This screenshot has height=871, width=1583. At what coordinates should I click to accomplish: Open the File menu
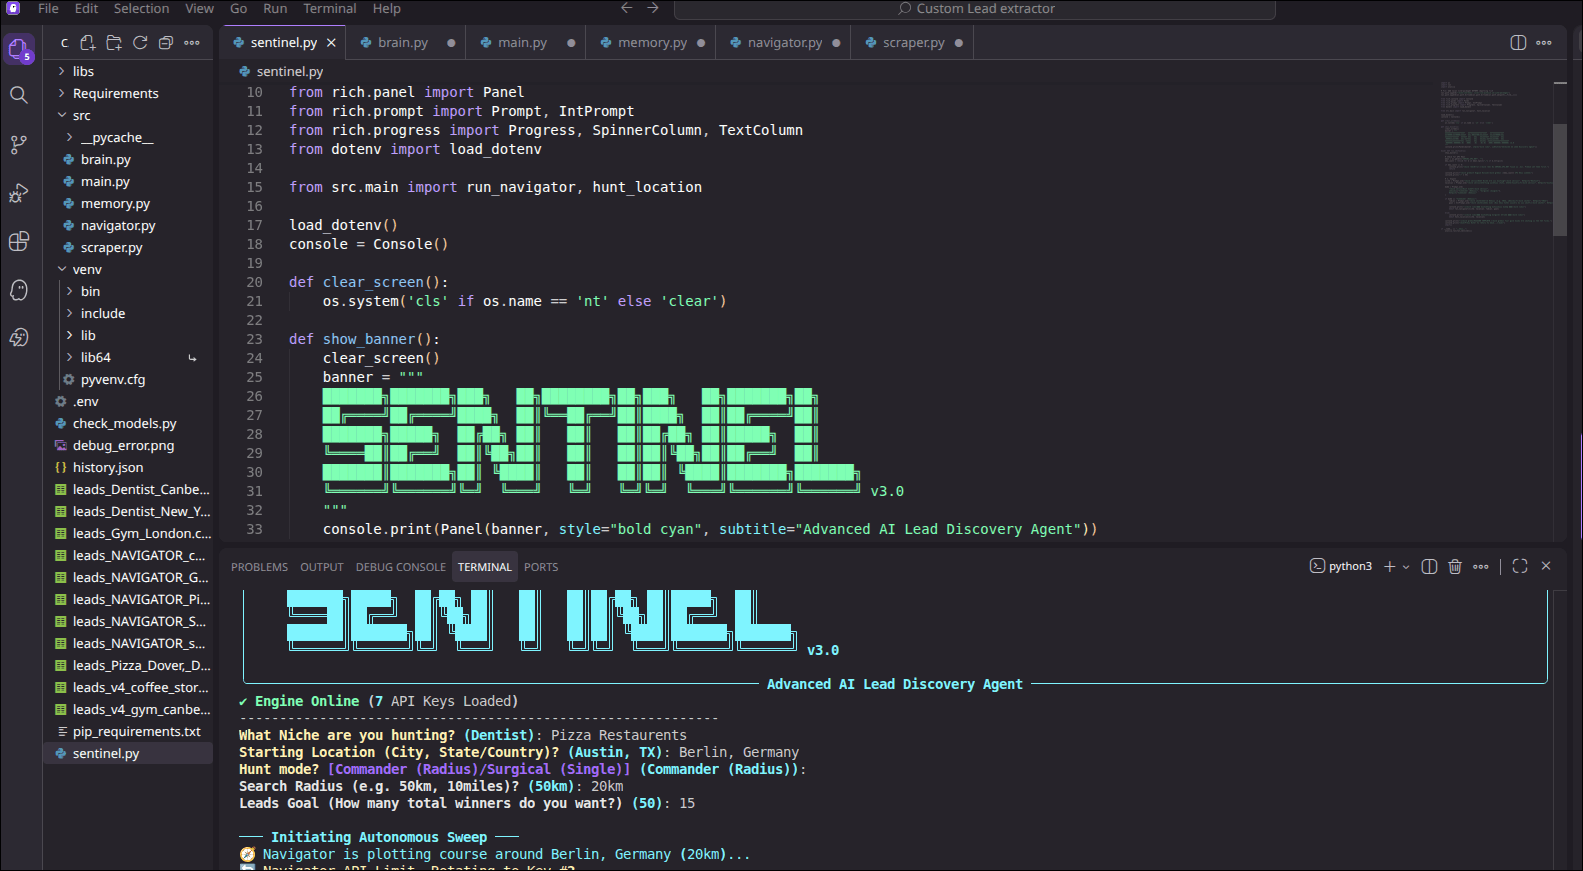(x=48, y=8)
